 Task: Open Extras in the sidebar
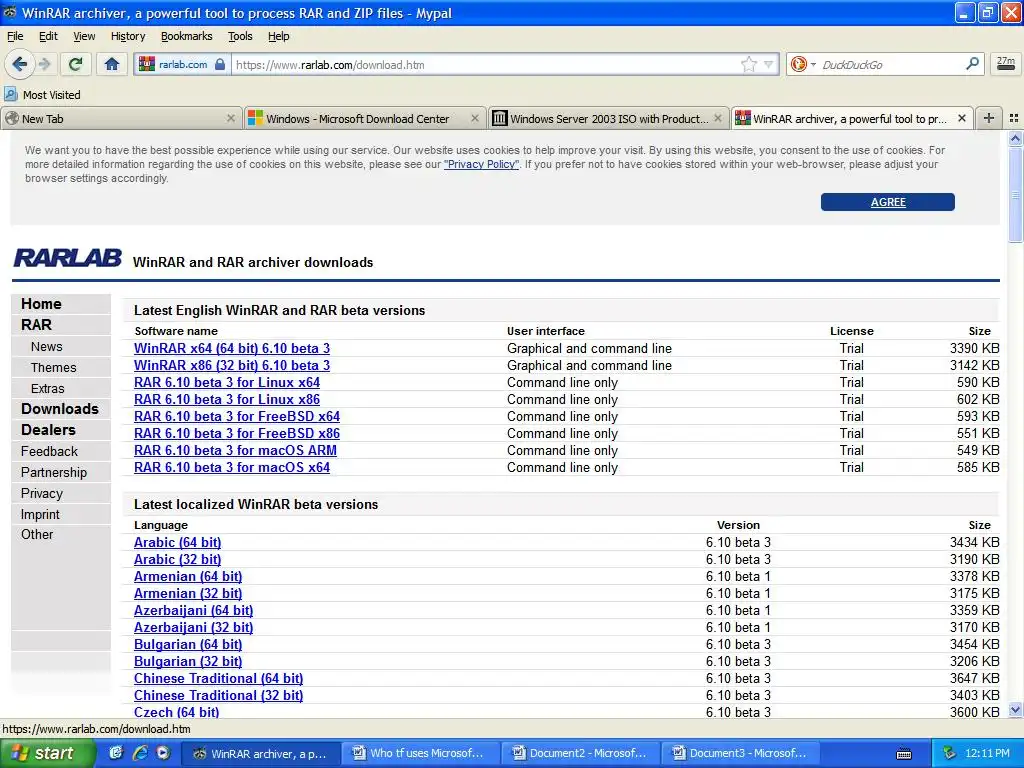(x=48, y=389)
